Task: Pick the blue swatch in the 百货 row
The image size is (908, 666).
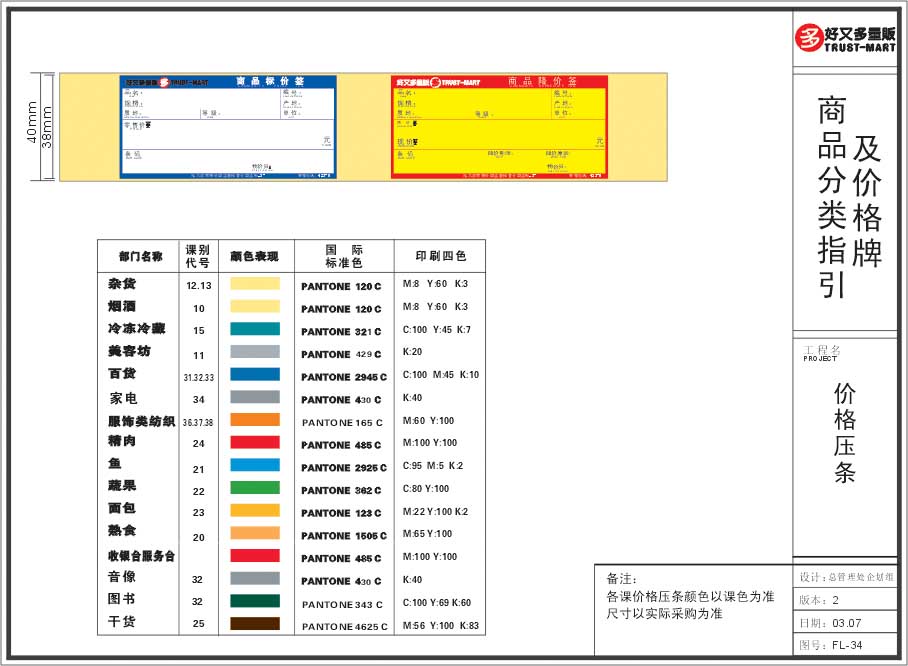Action: [x=255, y=375]
